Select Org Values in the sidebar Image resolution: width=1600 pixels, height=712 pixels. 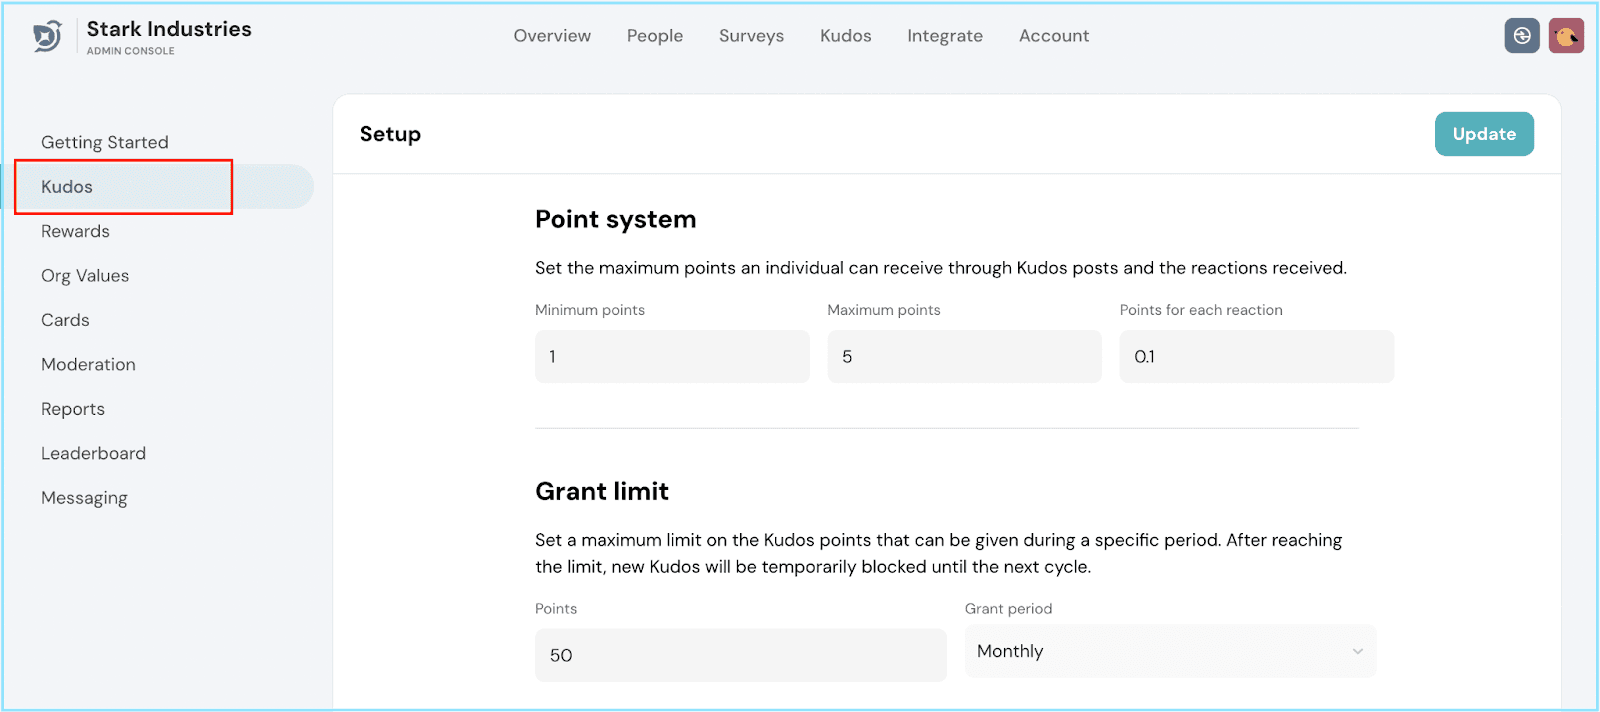[85, 276]
